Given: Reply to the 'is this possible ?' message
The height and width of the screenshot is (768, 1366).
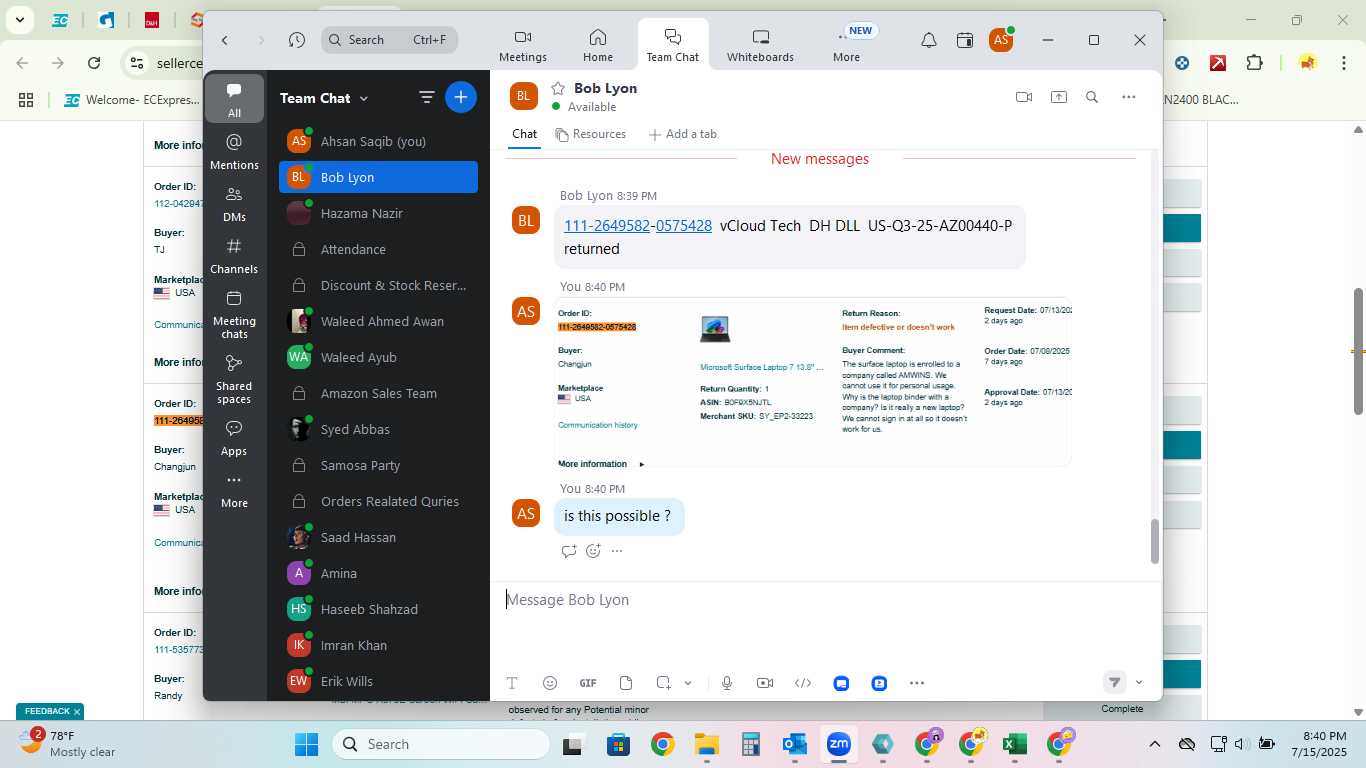Looking at the screenshot, I should coord(569,551).
